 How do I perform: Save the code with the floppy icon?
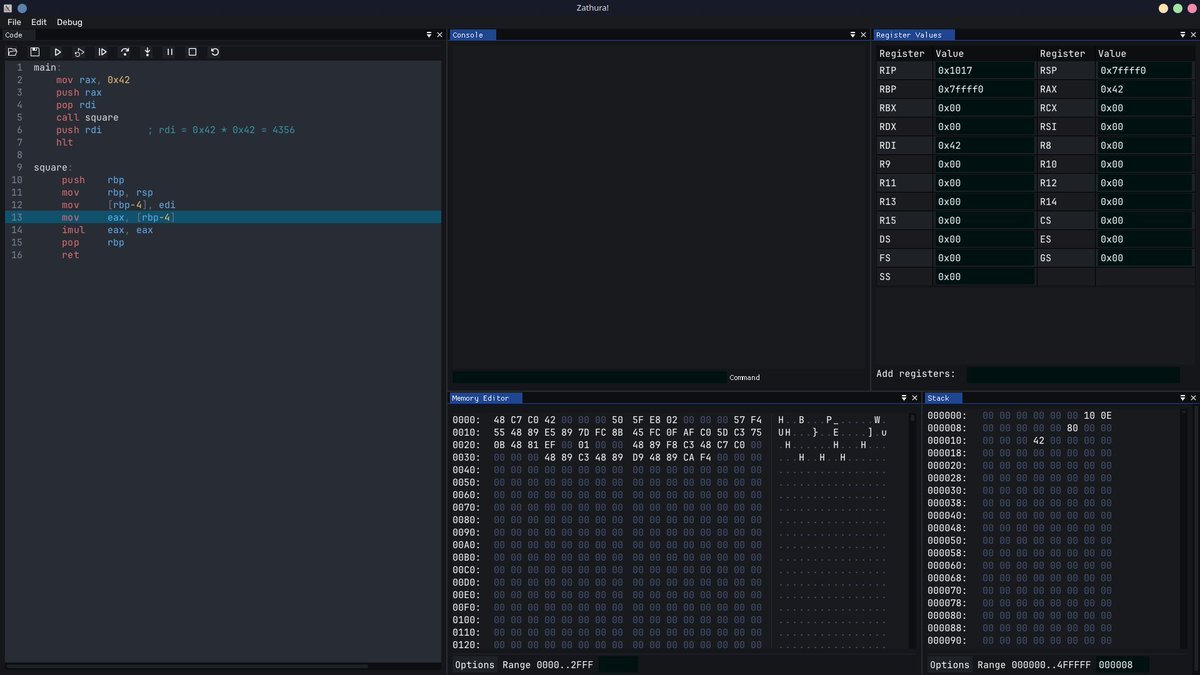tap(35, 52)
